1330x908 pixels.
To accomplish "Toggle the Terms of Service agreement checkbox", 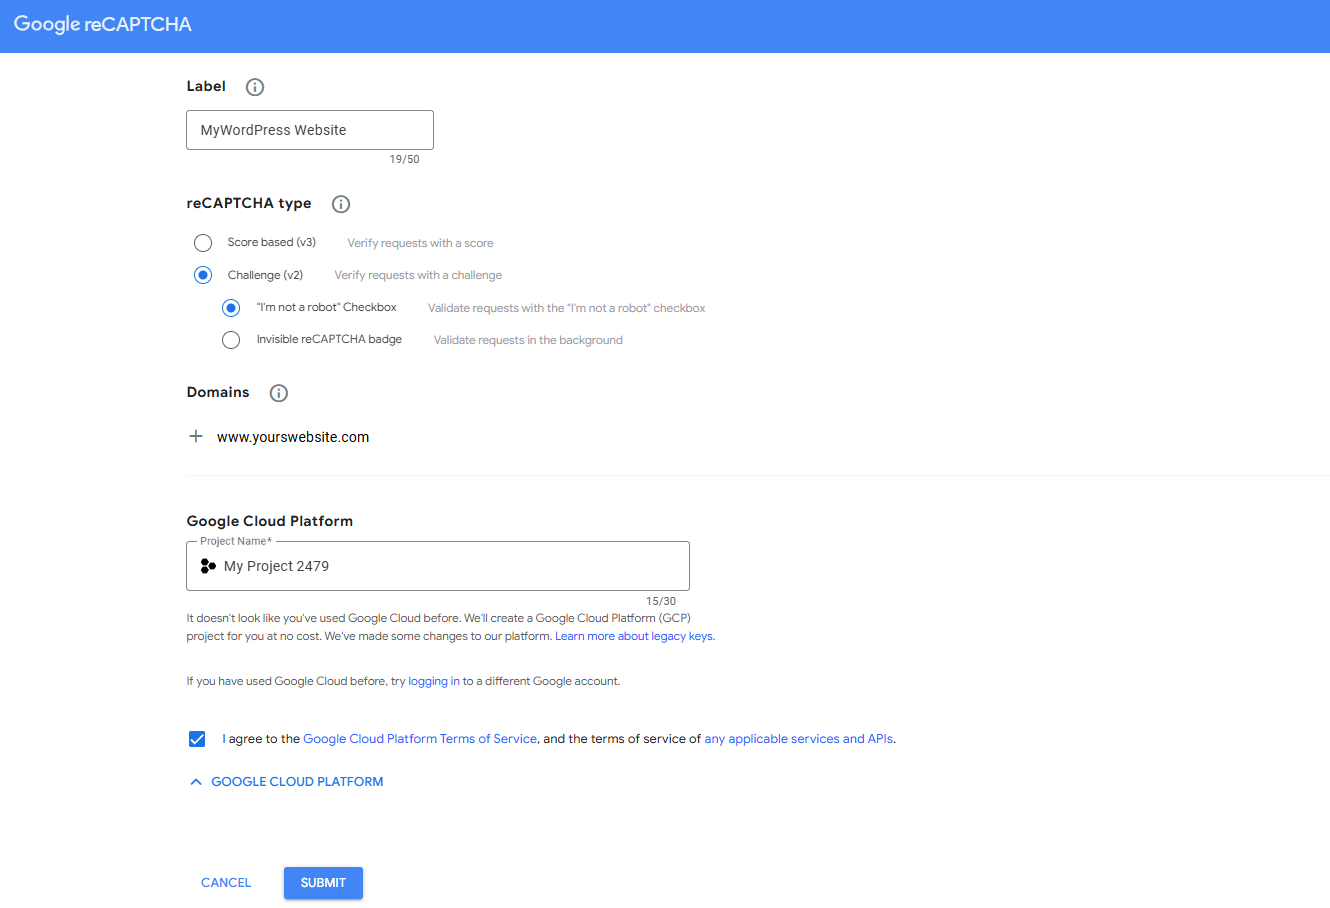I will (x=197, y=739).
